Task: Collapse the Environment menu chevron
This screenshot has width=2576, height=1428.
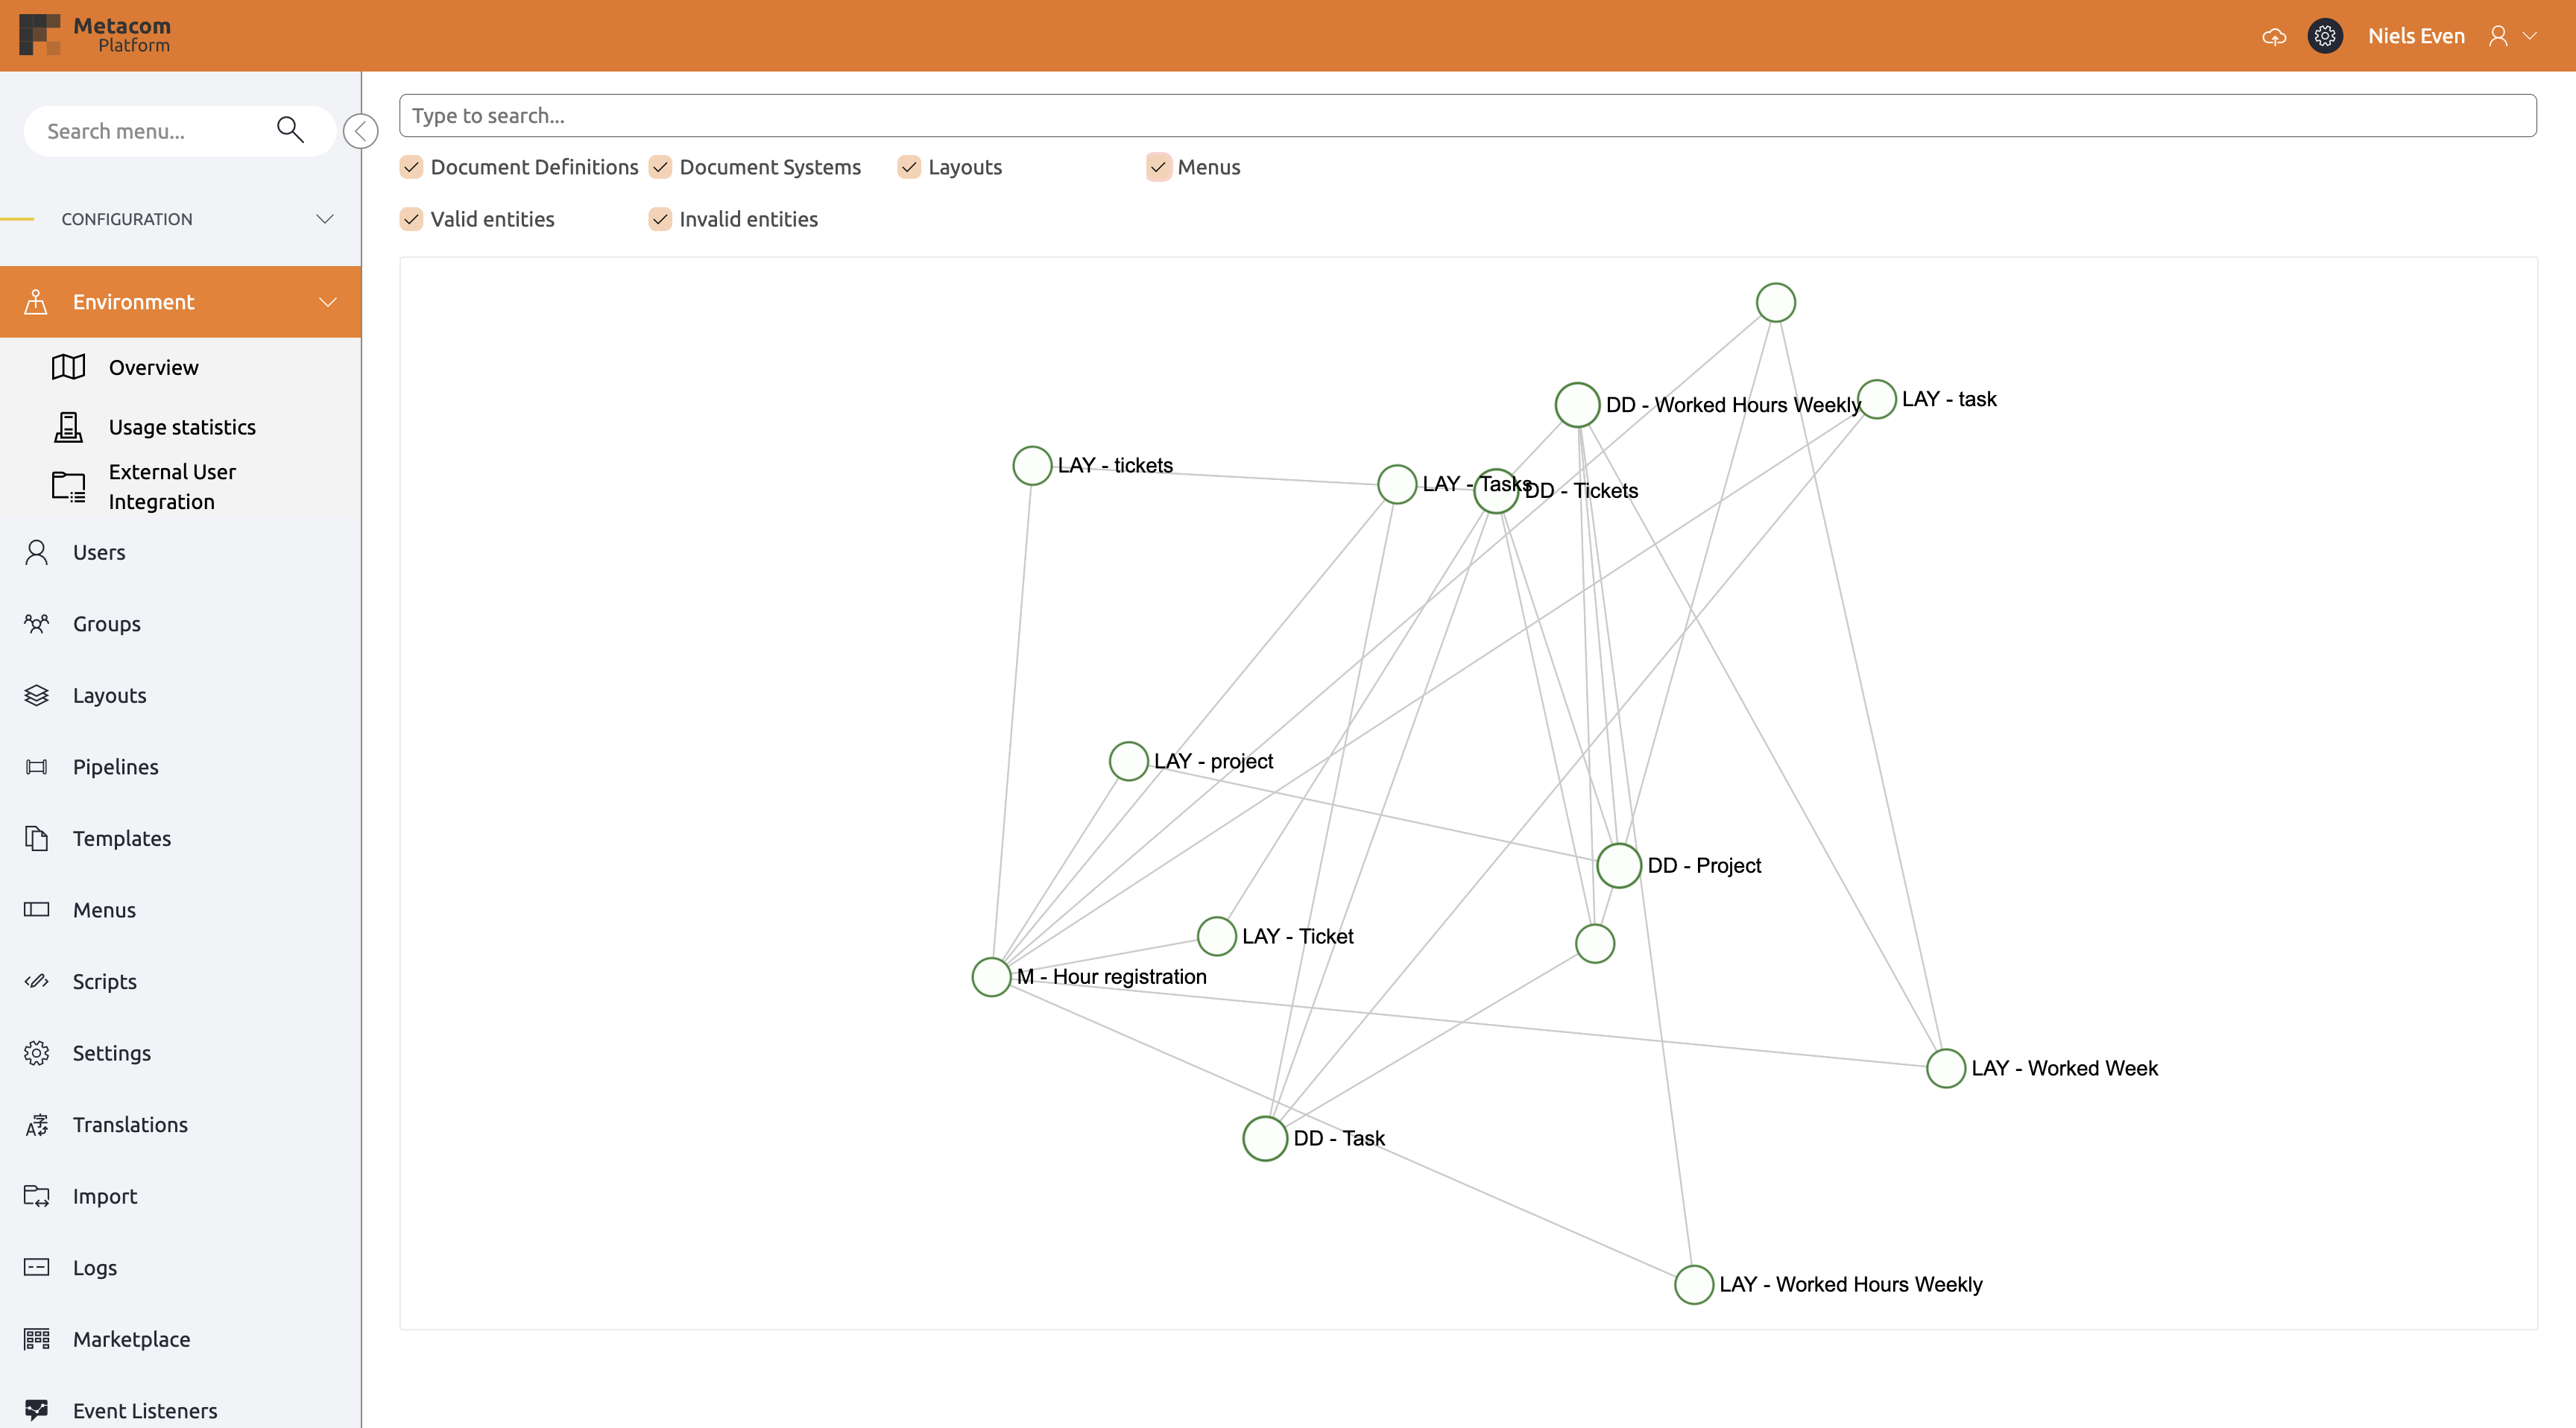Action: 327,302
